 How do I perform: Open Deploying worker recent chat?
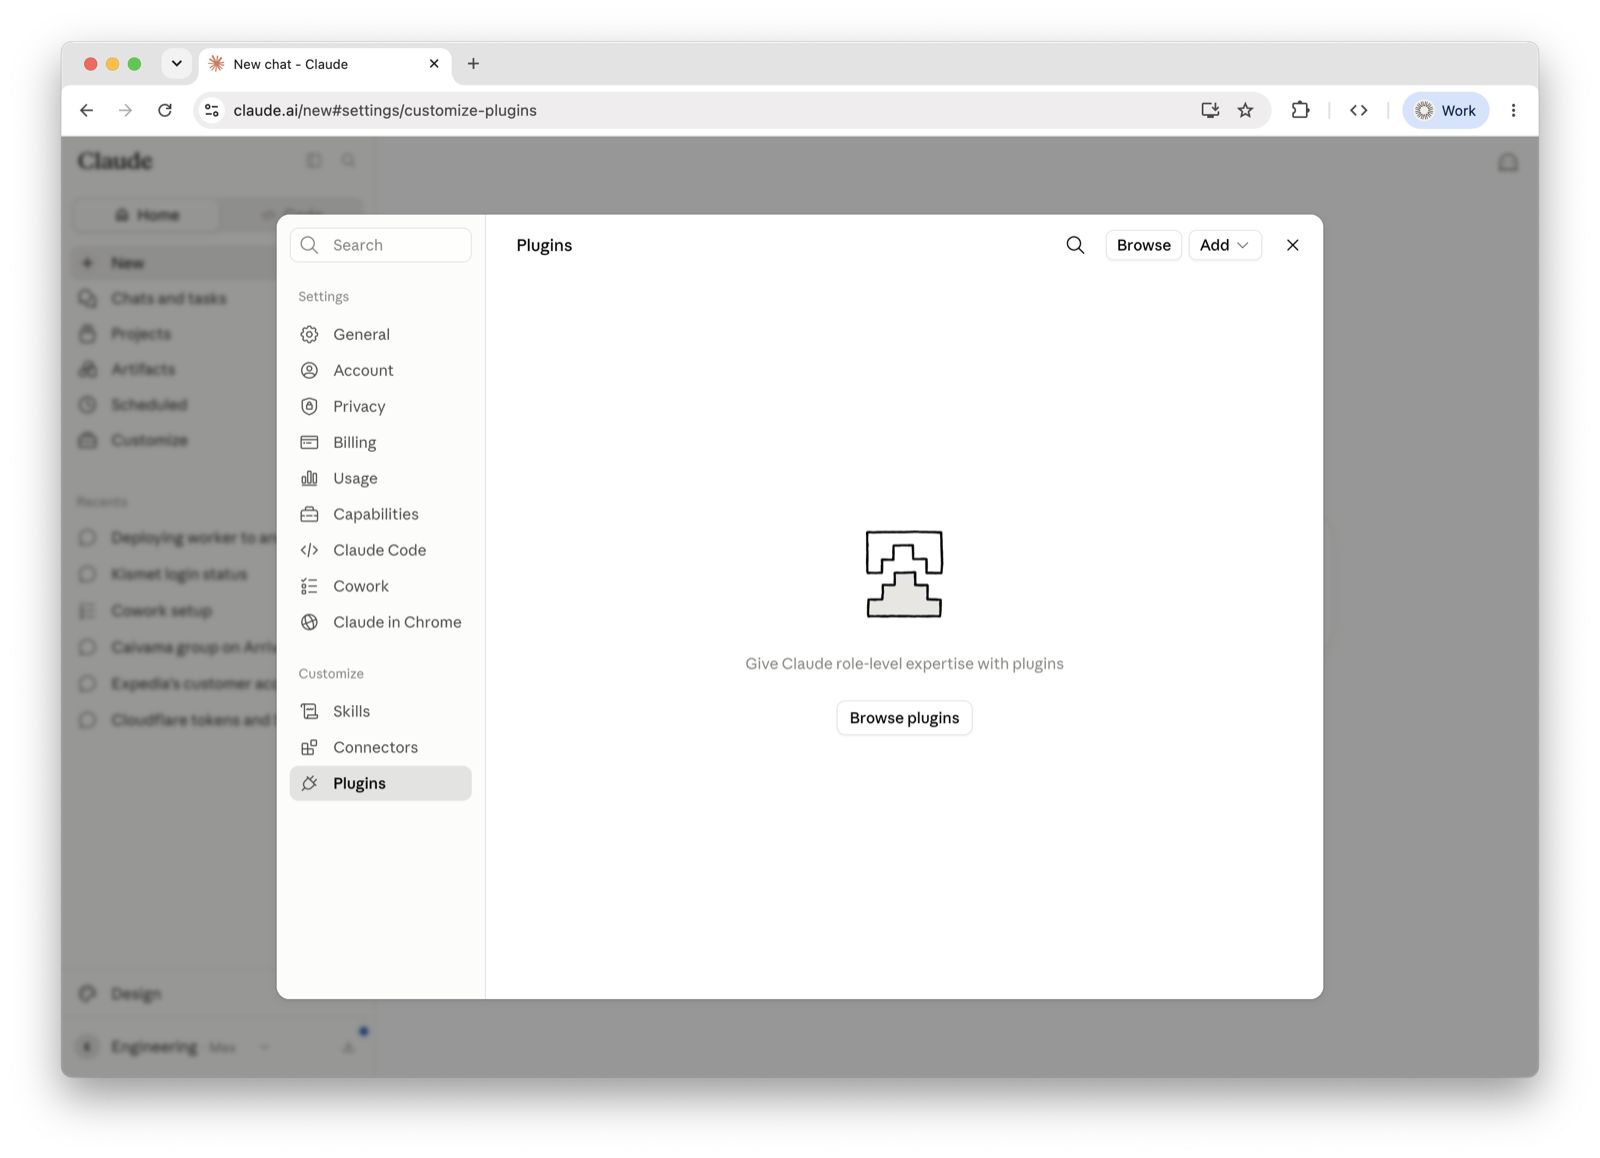coord(175,538)
